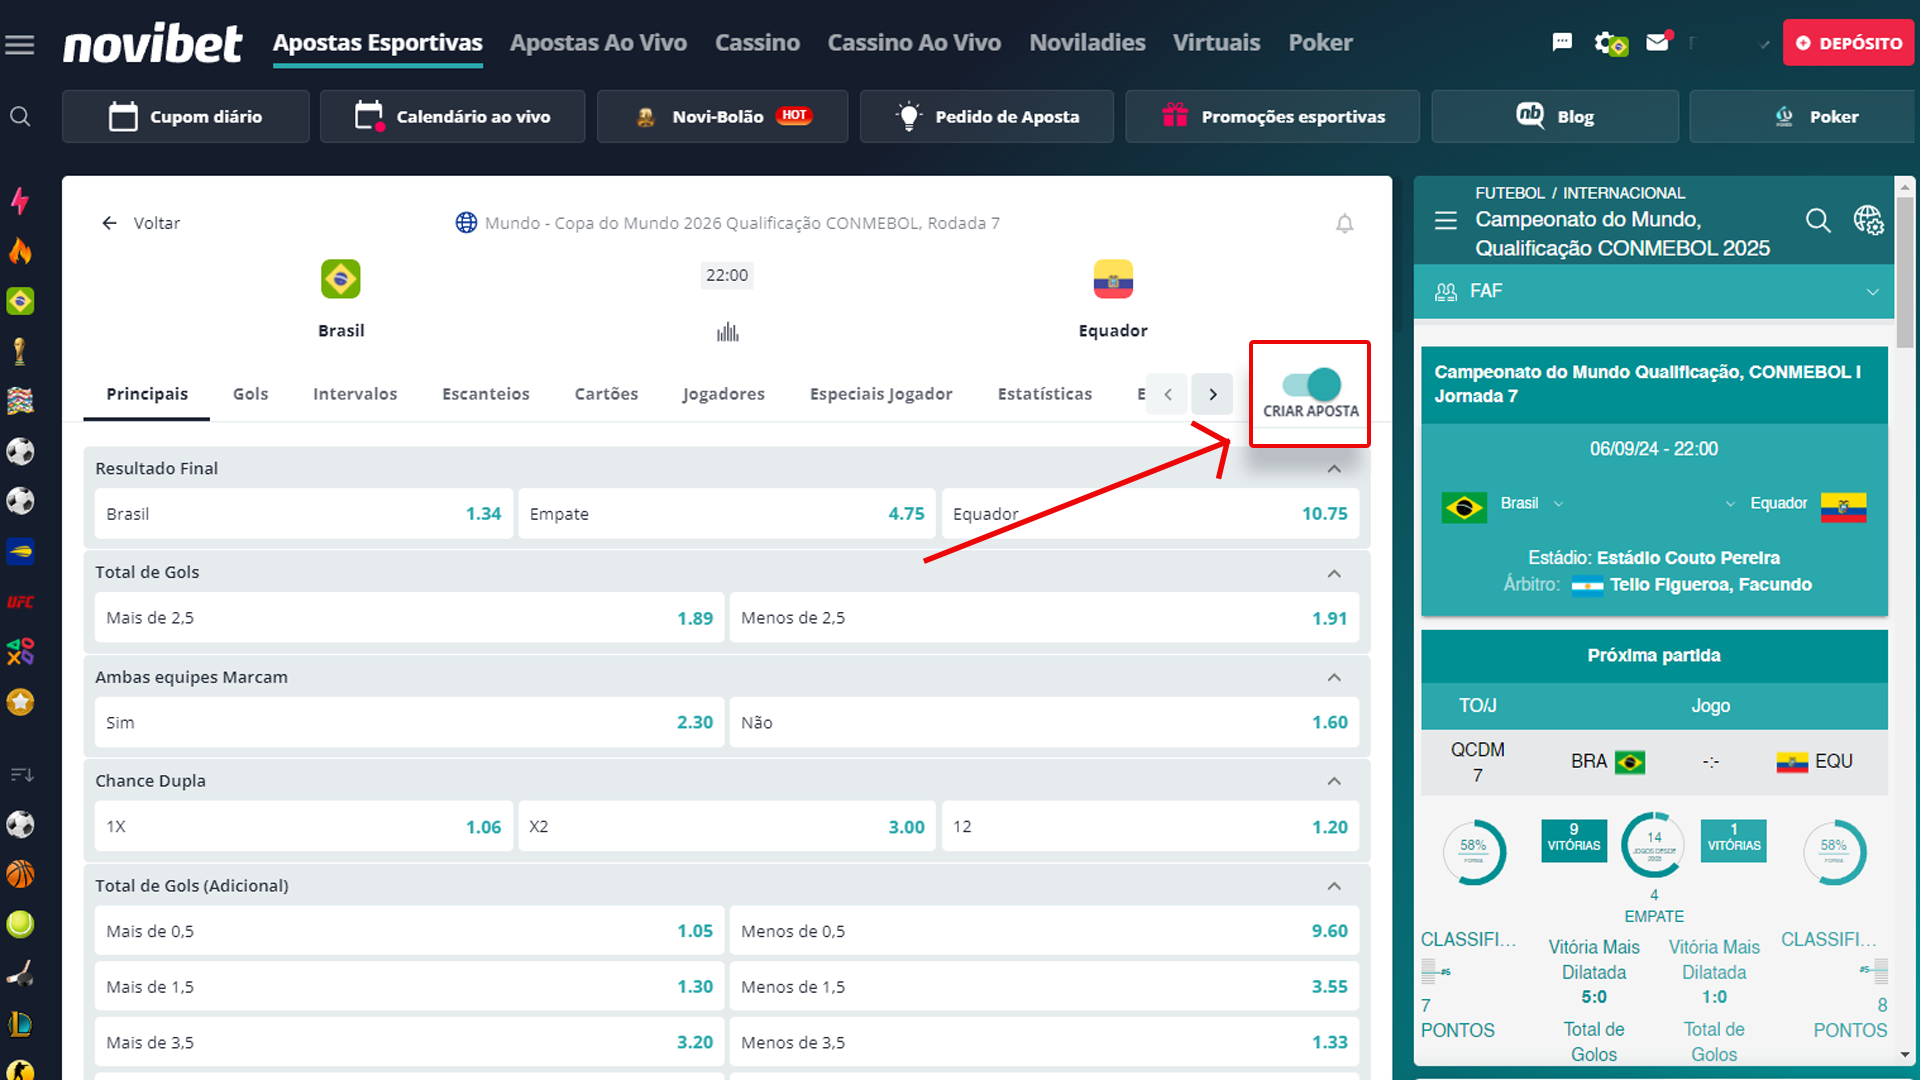Collapse the Total de Gols (Adicional) market
The width and height of the screenshot is (1920, 1080).
pos(1334,886)
